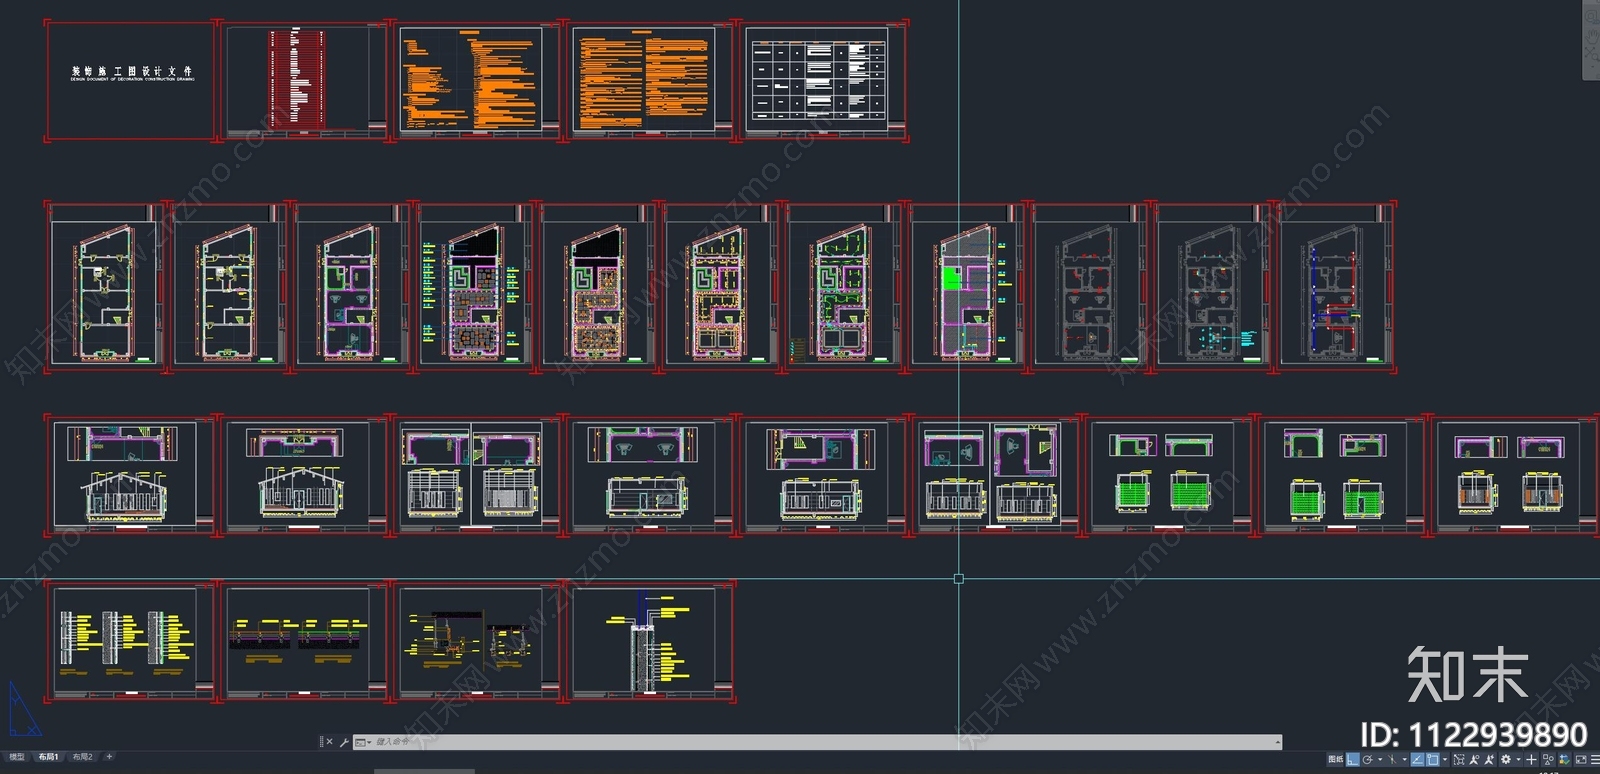Viewport: 1600px width, 774px height.
Task: Click the UCS triangle icon bottom-left
Action: [x=24, y=709]
